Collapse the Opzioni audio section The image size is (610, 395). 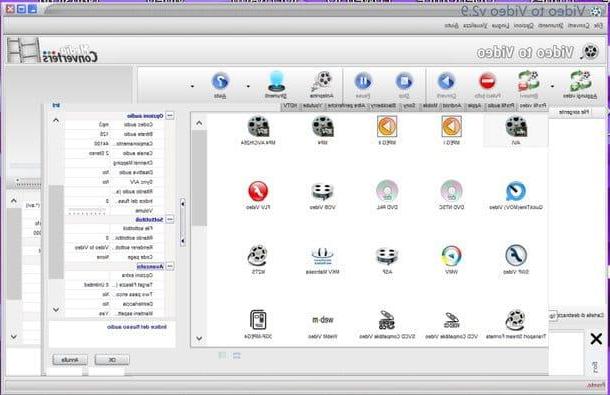170,116
